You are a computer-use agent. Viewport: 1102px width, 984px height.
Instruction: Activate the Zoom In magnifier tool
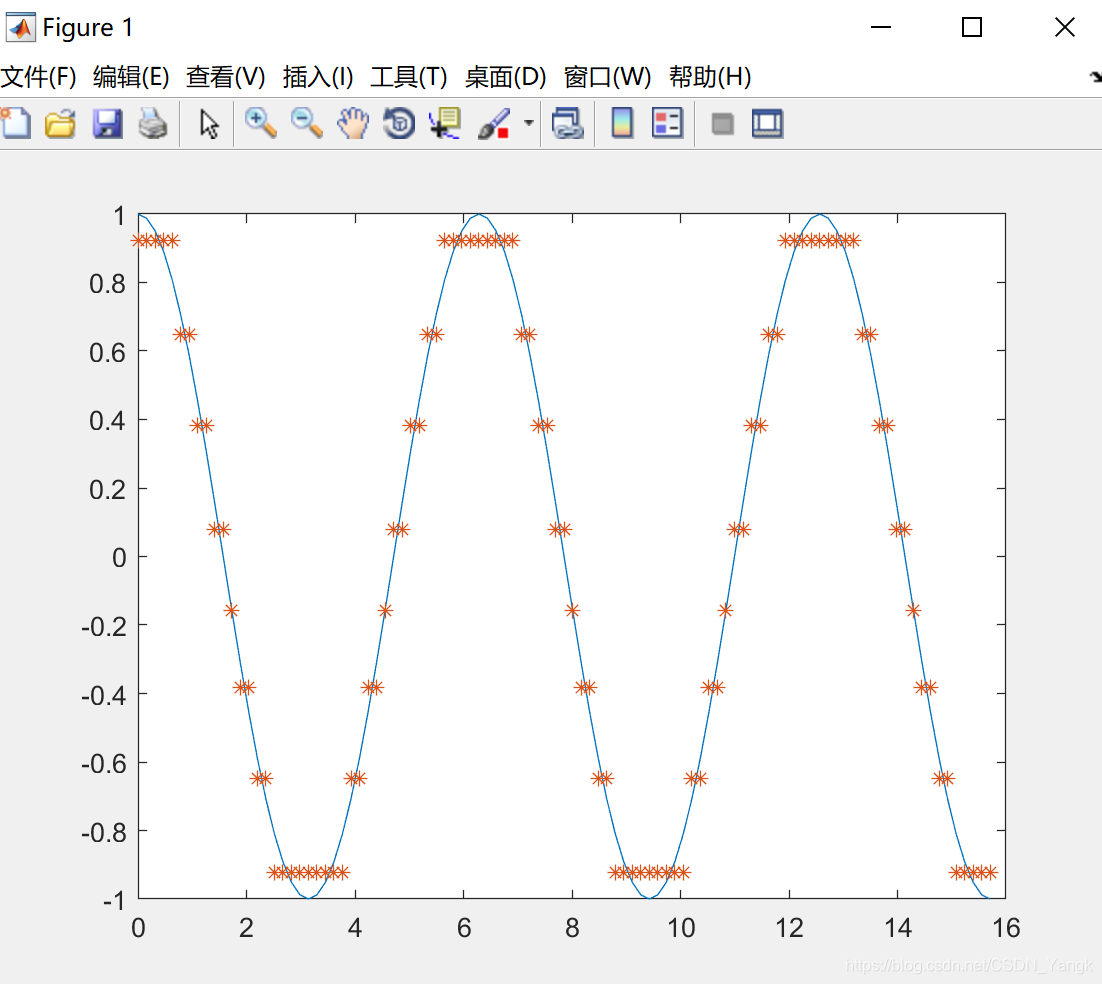(260, 124)
